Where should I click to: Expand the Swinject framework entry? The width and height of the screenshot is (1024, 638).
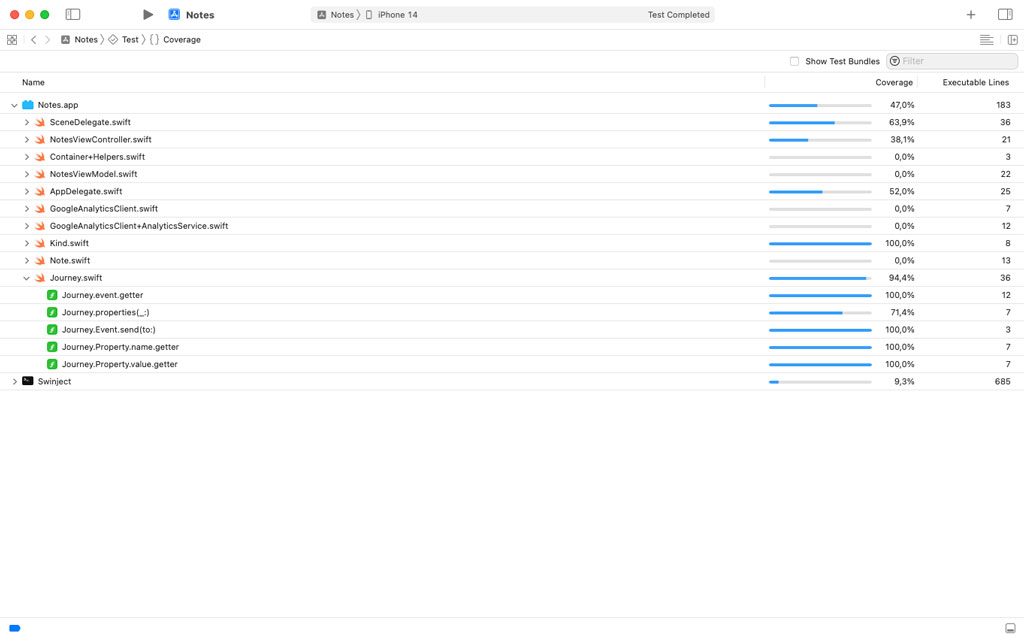coord(14,381)
